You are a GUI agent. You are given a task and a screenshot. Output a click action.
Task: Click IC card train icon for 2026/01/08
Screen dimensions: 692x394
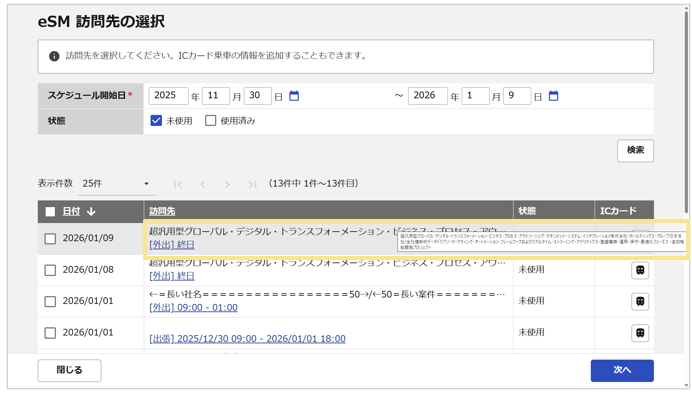[x=640, y=270]
